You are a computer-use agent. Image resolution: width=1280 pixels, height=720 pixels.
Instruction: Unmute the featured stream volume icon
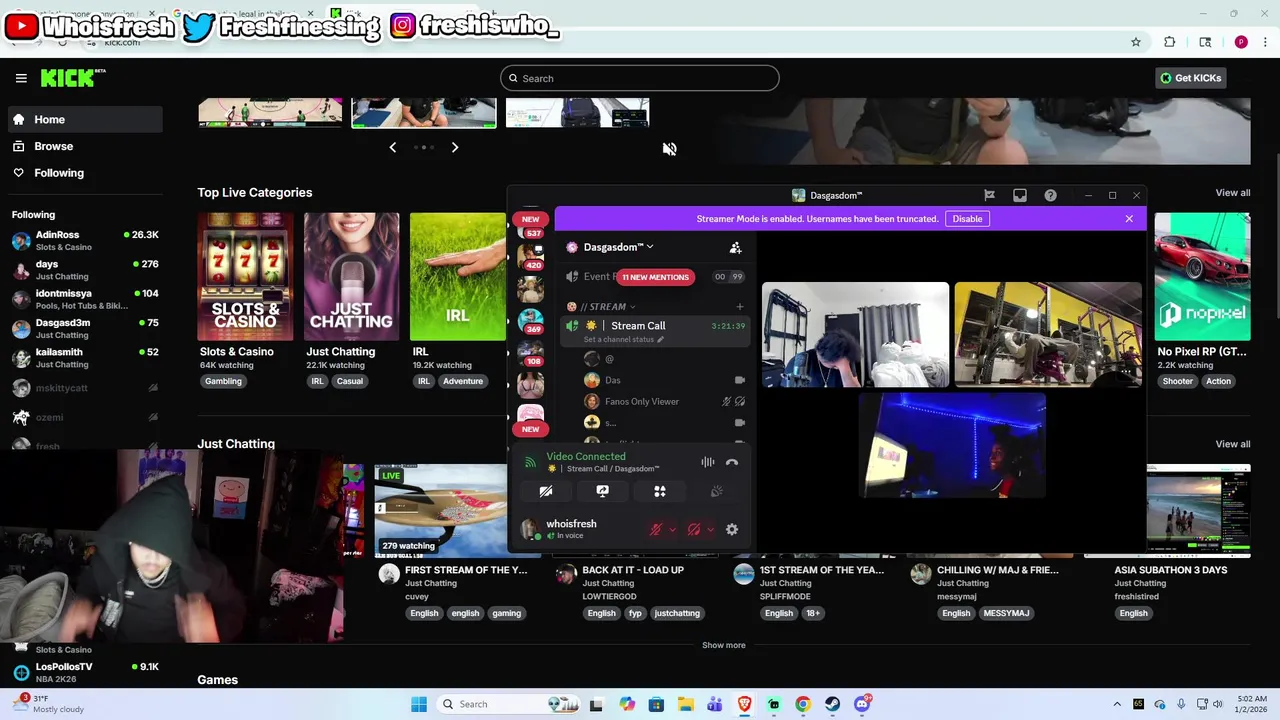(x=669, y=149)
